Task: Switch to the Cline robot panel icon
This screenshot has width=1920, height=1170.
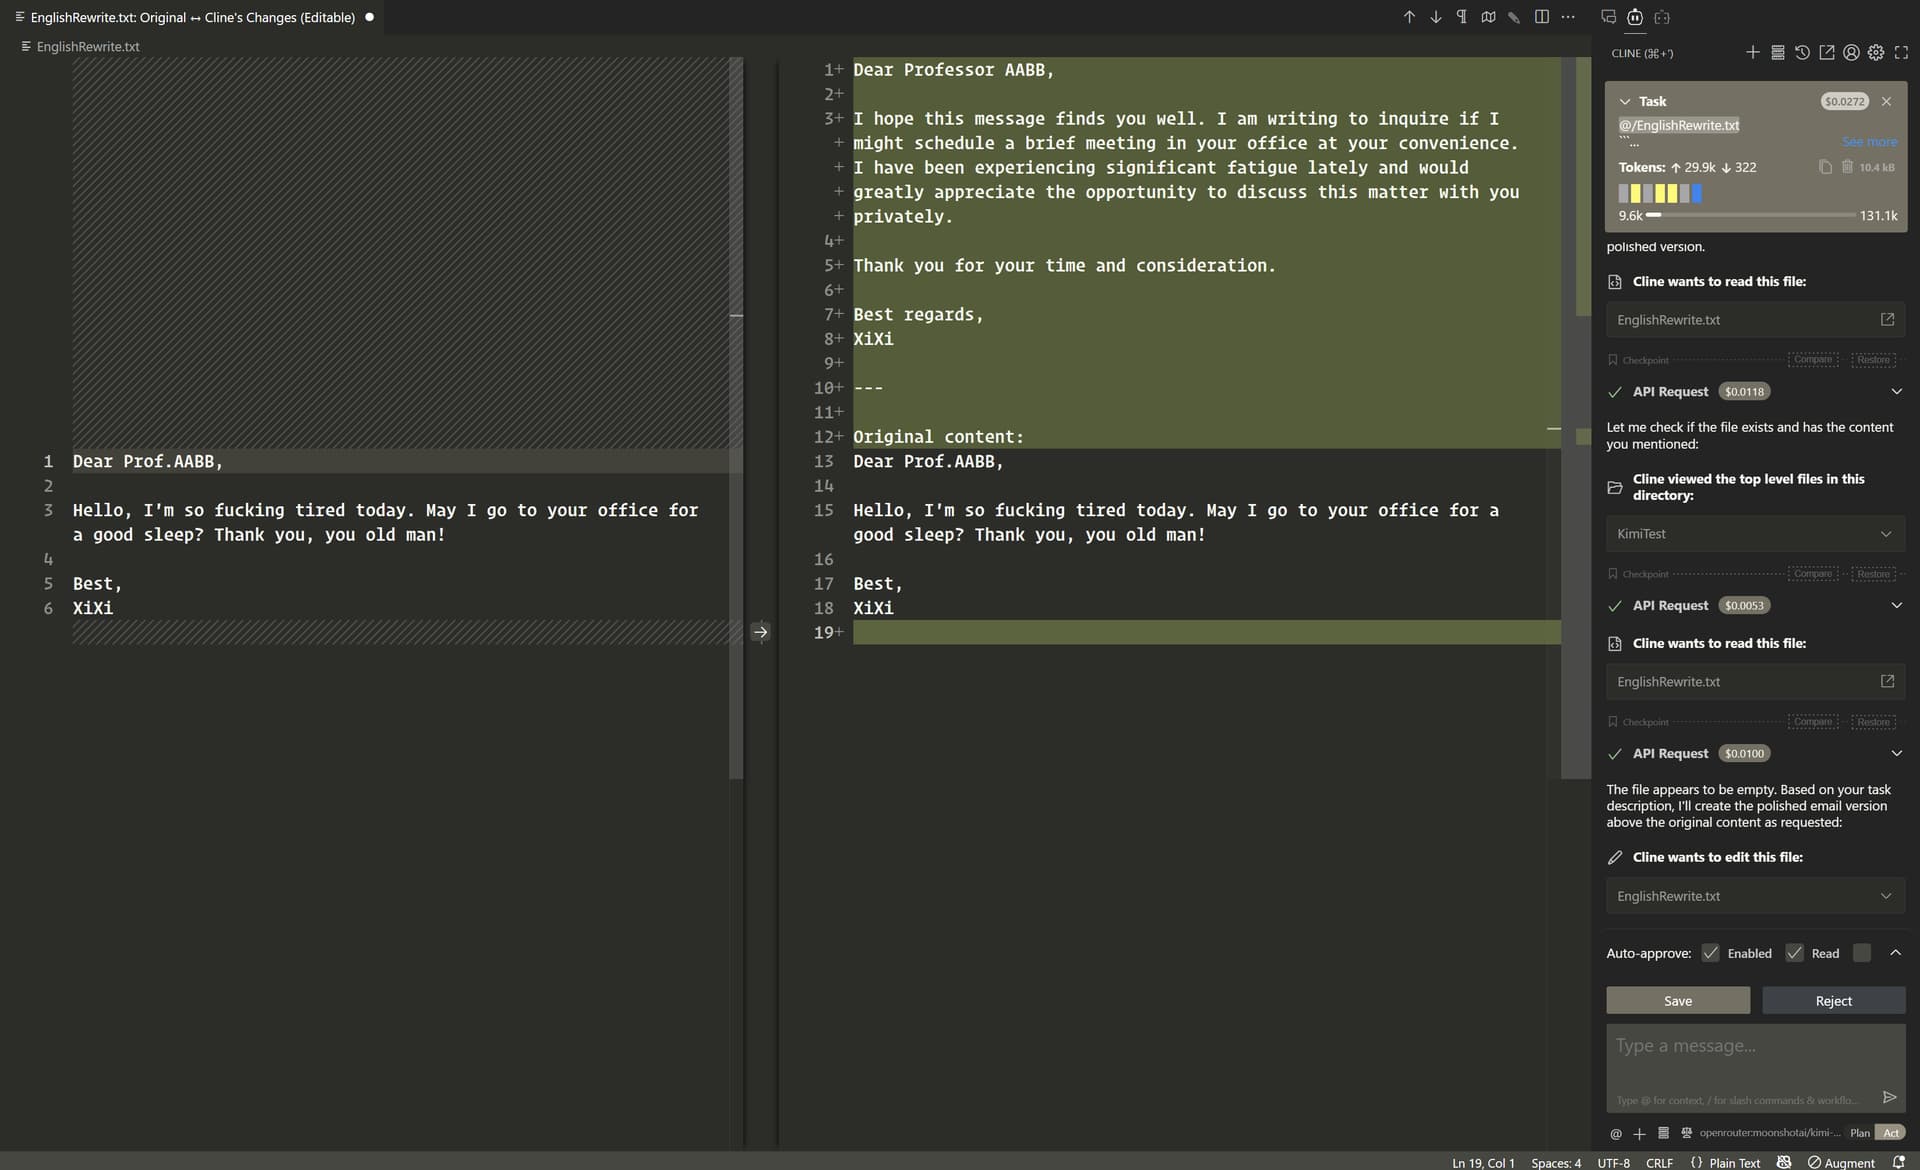Action: pos(1635,17)
